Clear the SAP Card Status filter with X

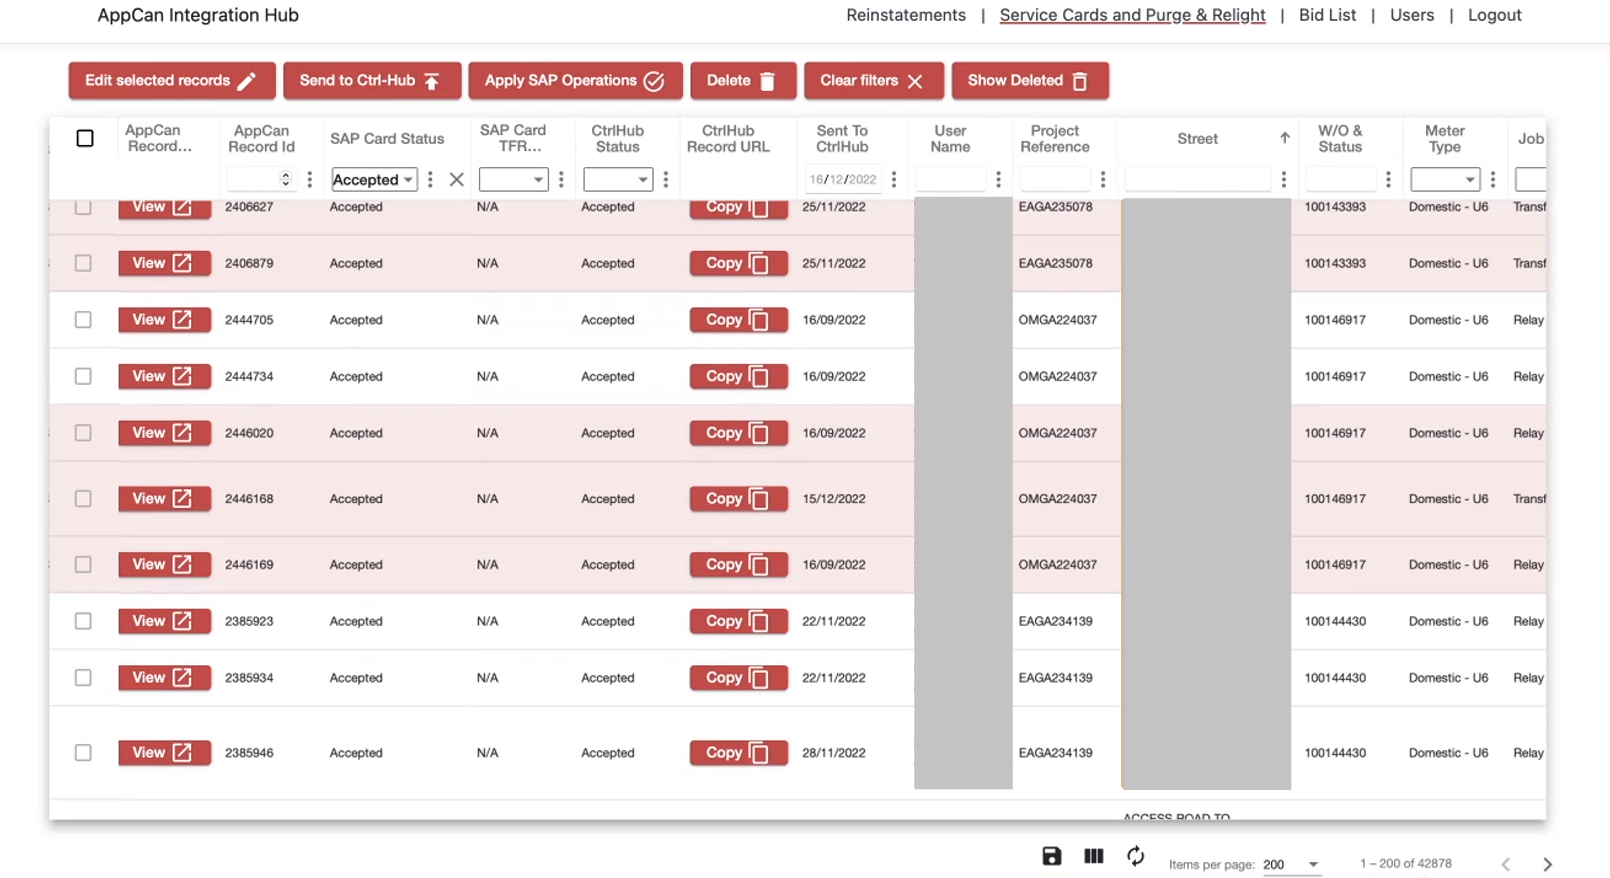click(456, 180)
